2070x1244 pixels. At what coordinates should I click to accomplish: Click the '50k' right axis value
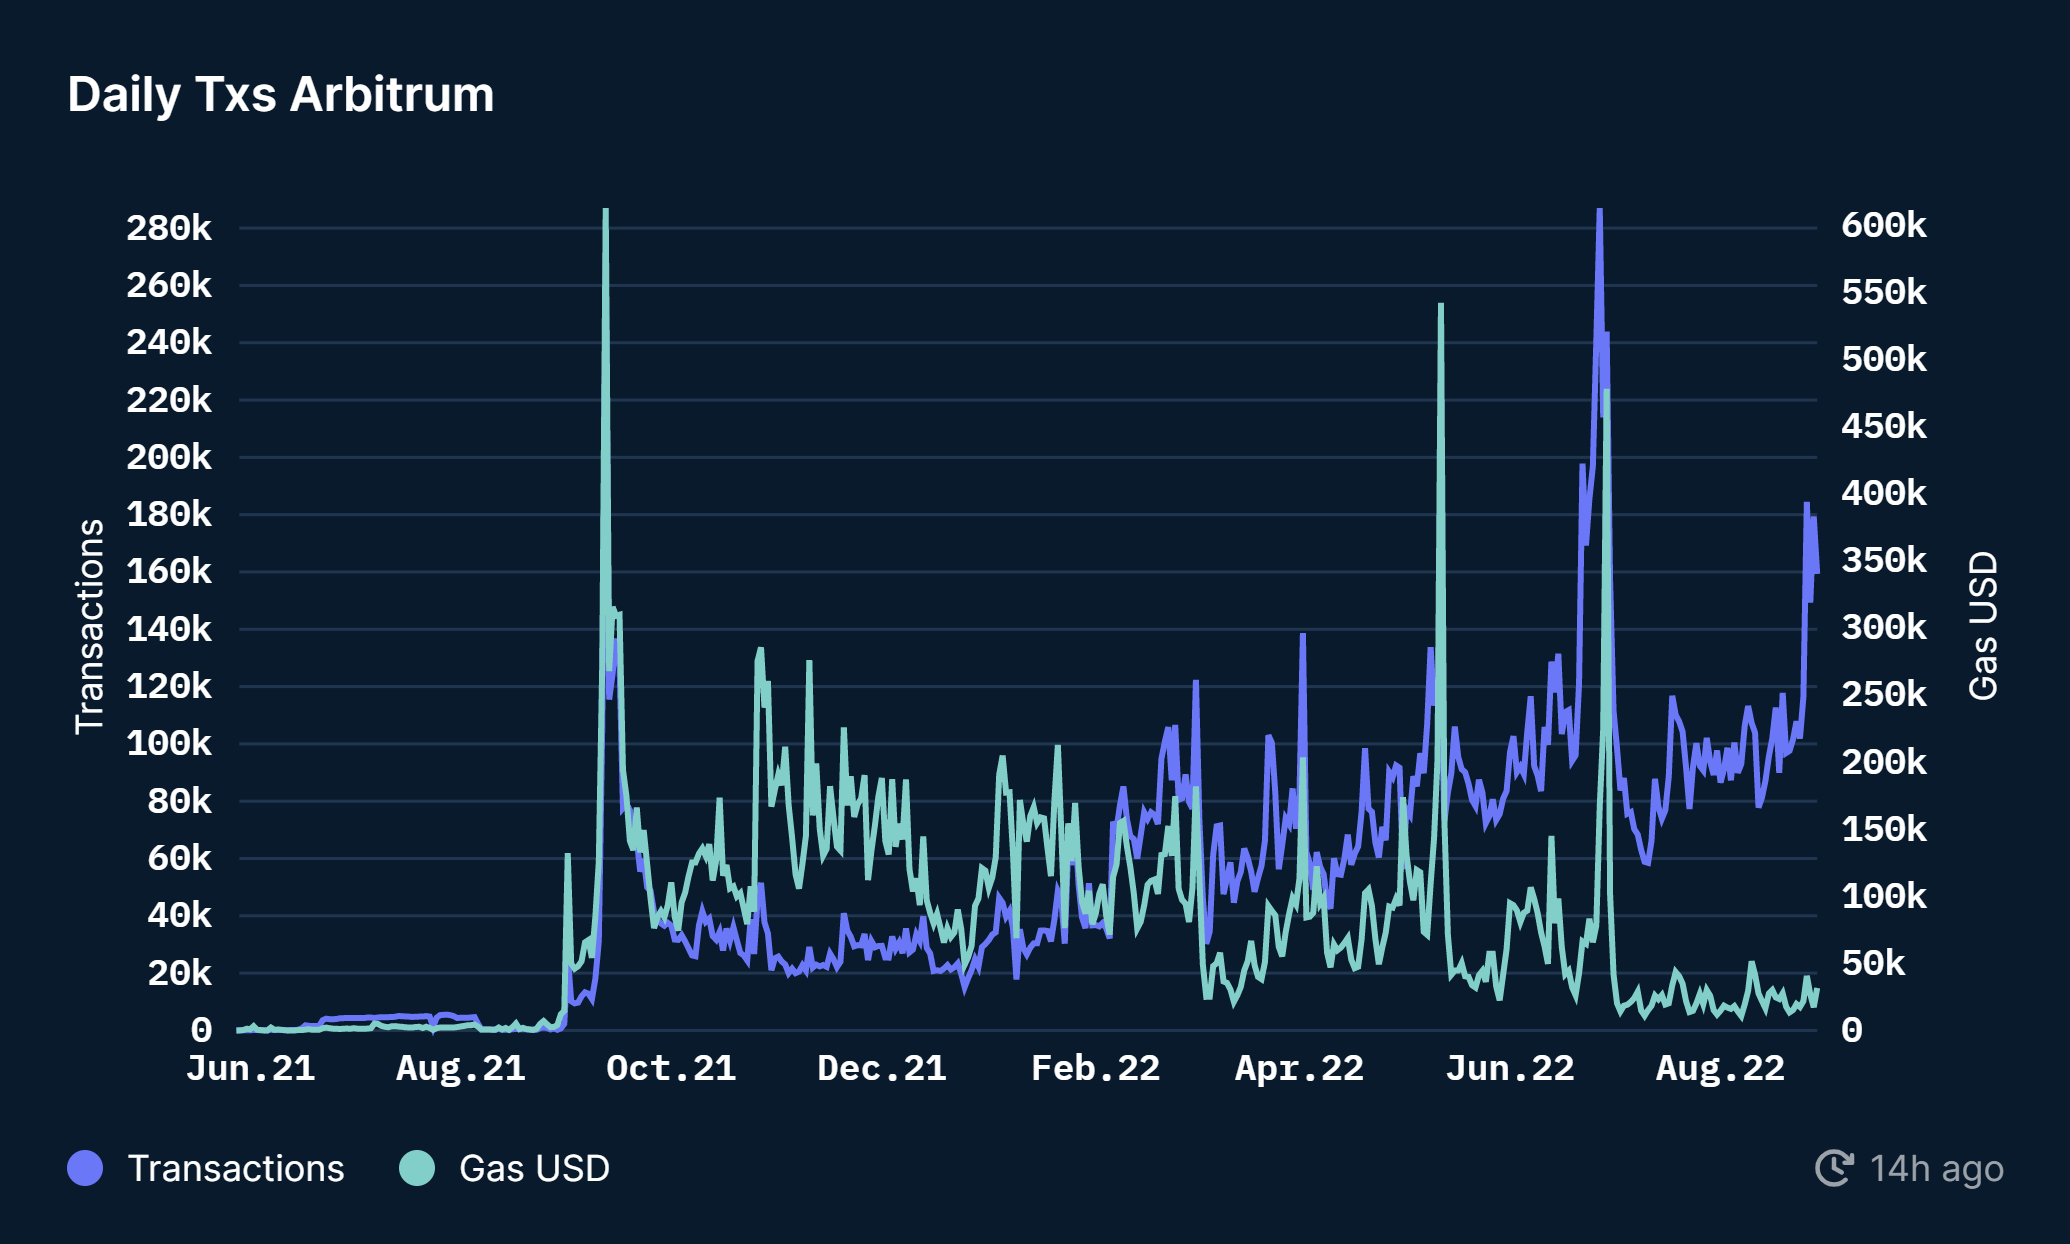coord(1874,963)
